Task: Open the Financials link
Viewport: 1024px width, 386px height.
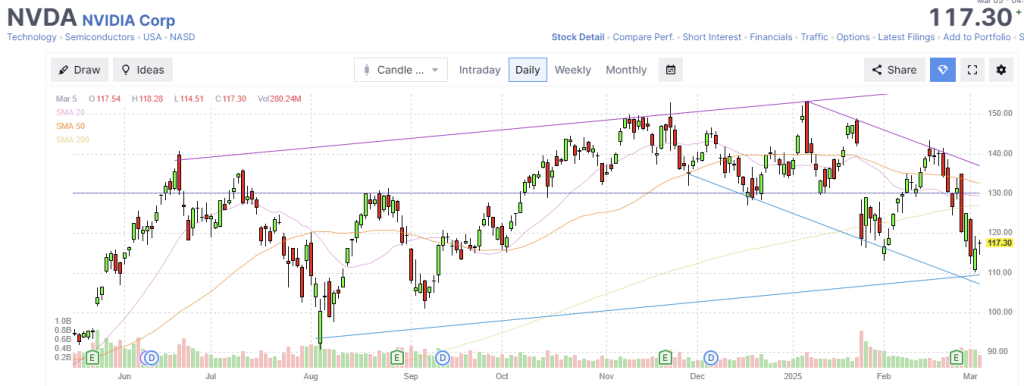Action: point(771,37)
